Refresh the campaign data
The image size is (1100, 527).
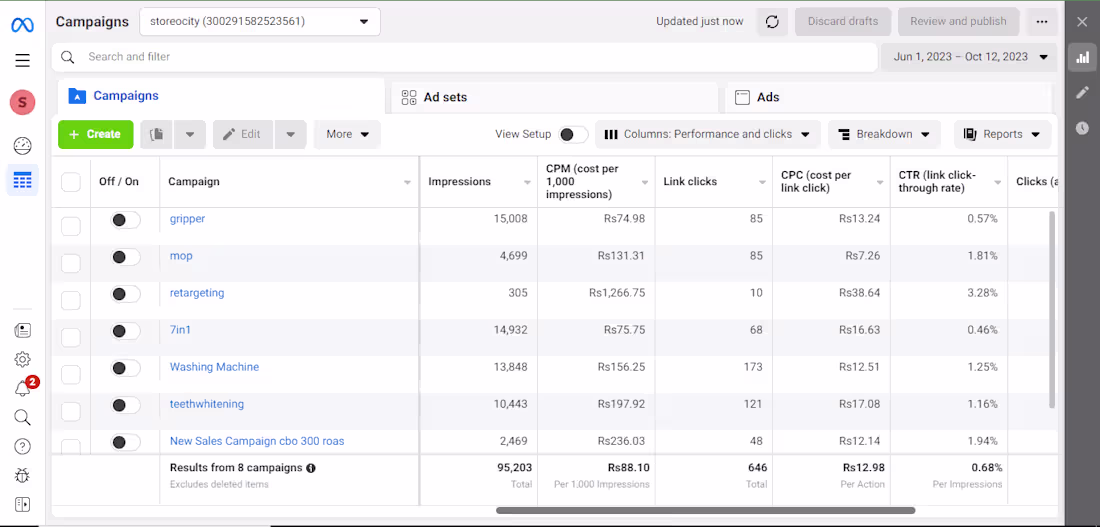[x=772, y=22]
